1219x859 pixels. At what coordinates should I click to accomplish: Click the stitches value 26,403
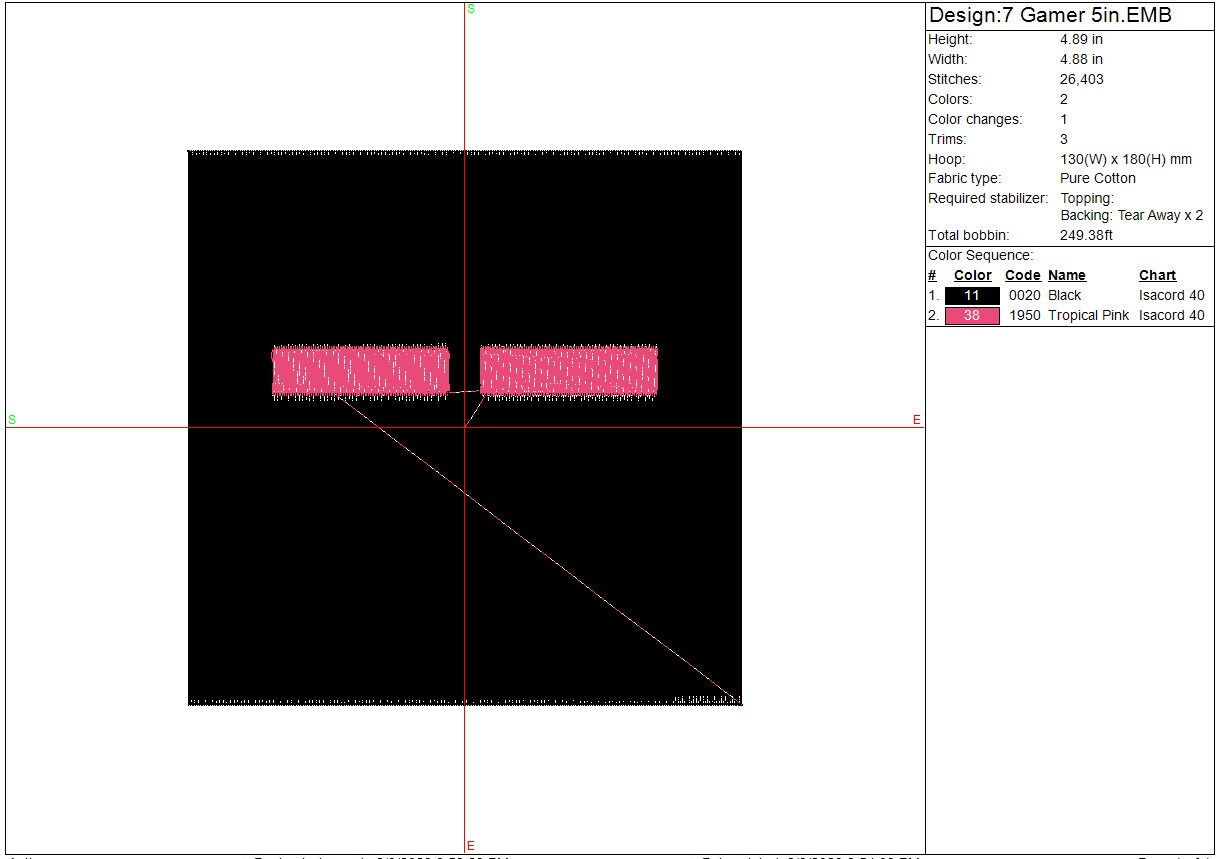pyautogui.click(x=1081, y=80)
